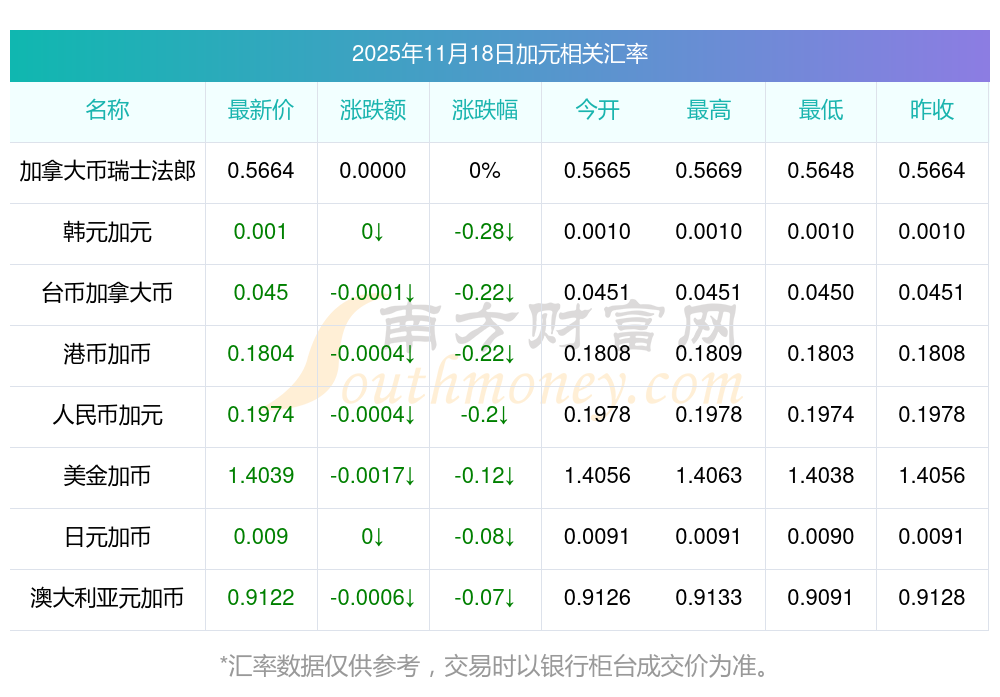Open the 澳大利亚元加币 currency pair
Screen dimensions: 1000x697
pos(107,599)
